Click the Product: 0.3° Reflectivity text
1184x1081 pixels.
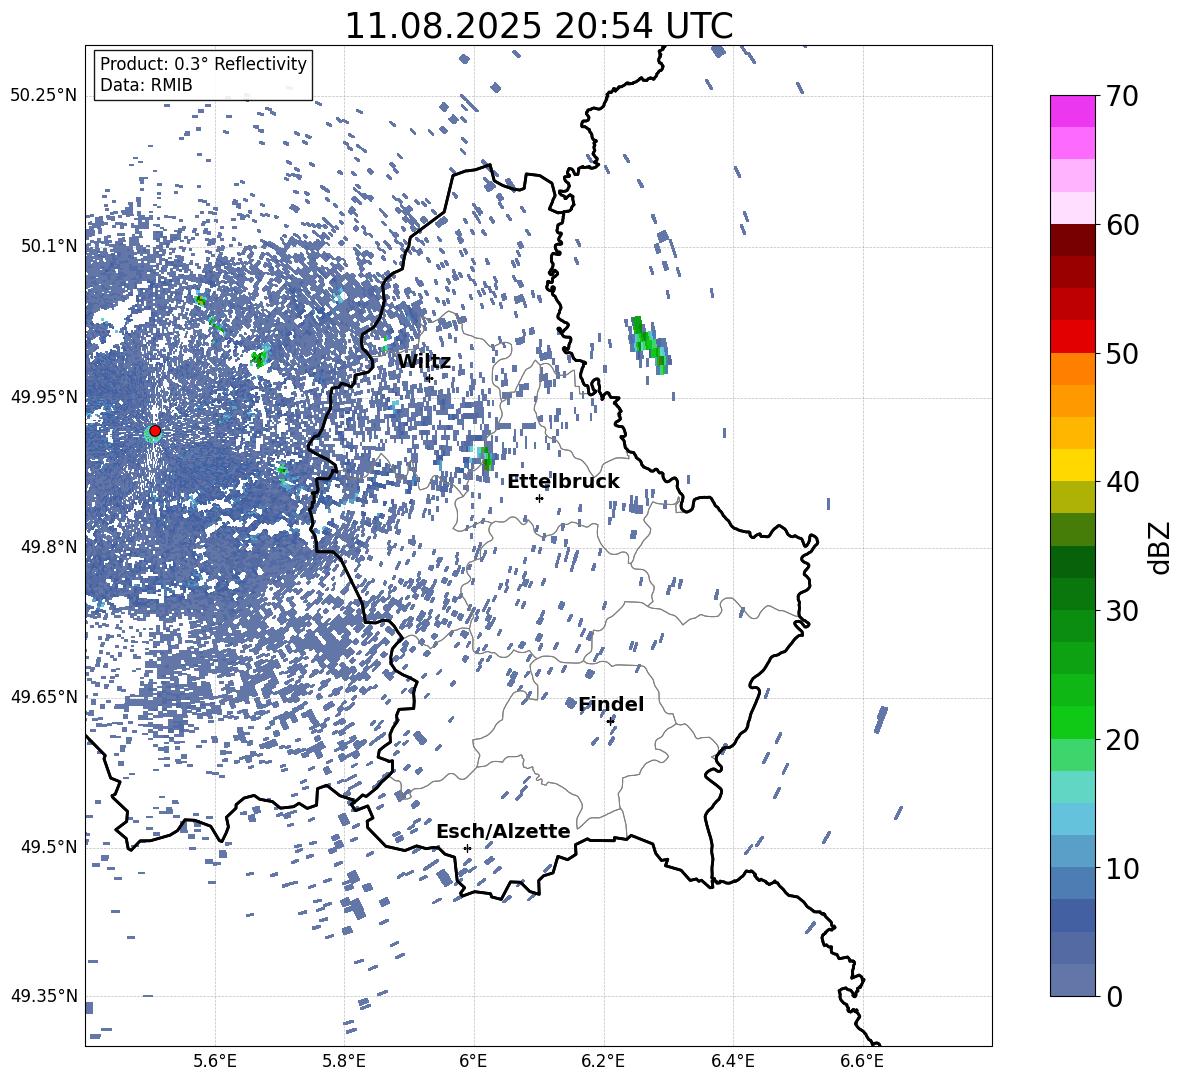point(203,64)
